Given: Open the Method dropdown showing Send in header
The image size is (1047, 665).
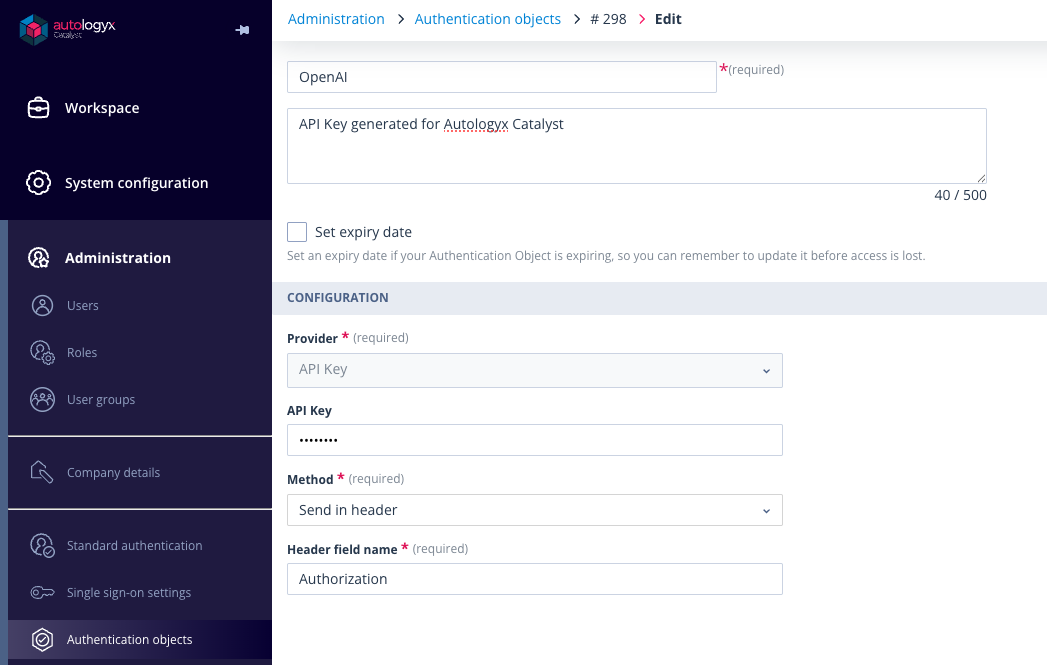Looking at the screenshot, I should point(535,510).
